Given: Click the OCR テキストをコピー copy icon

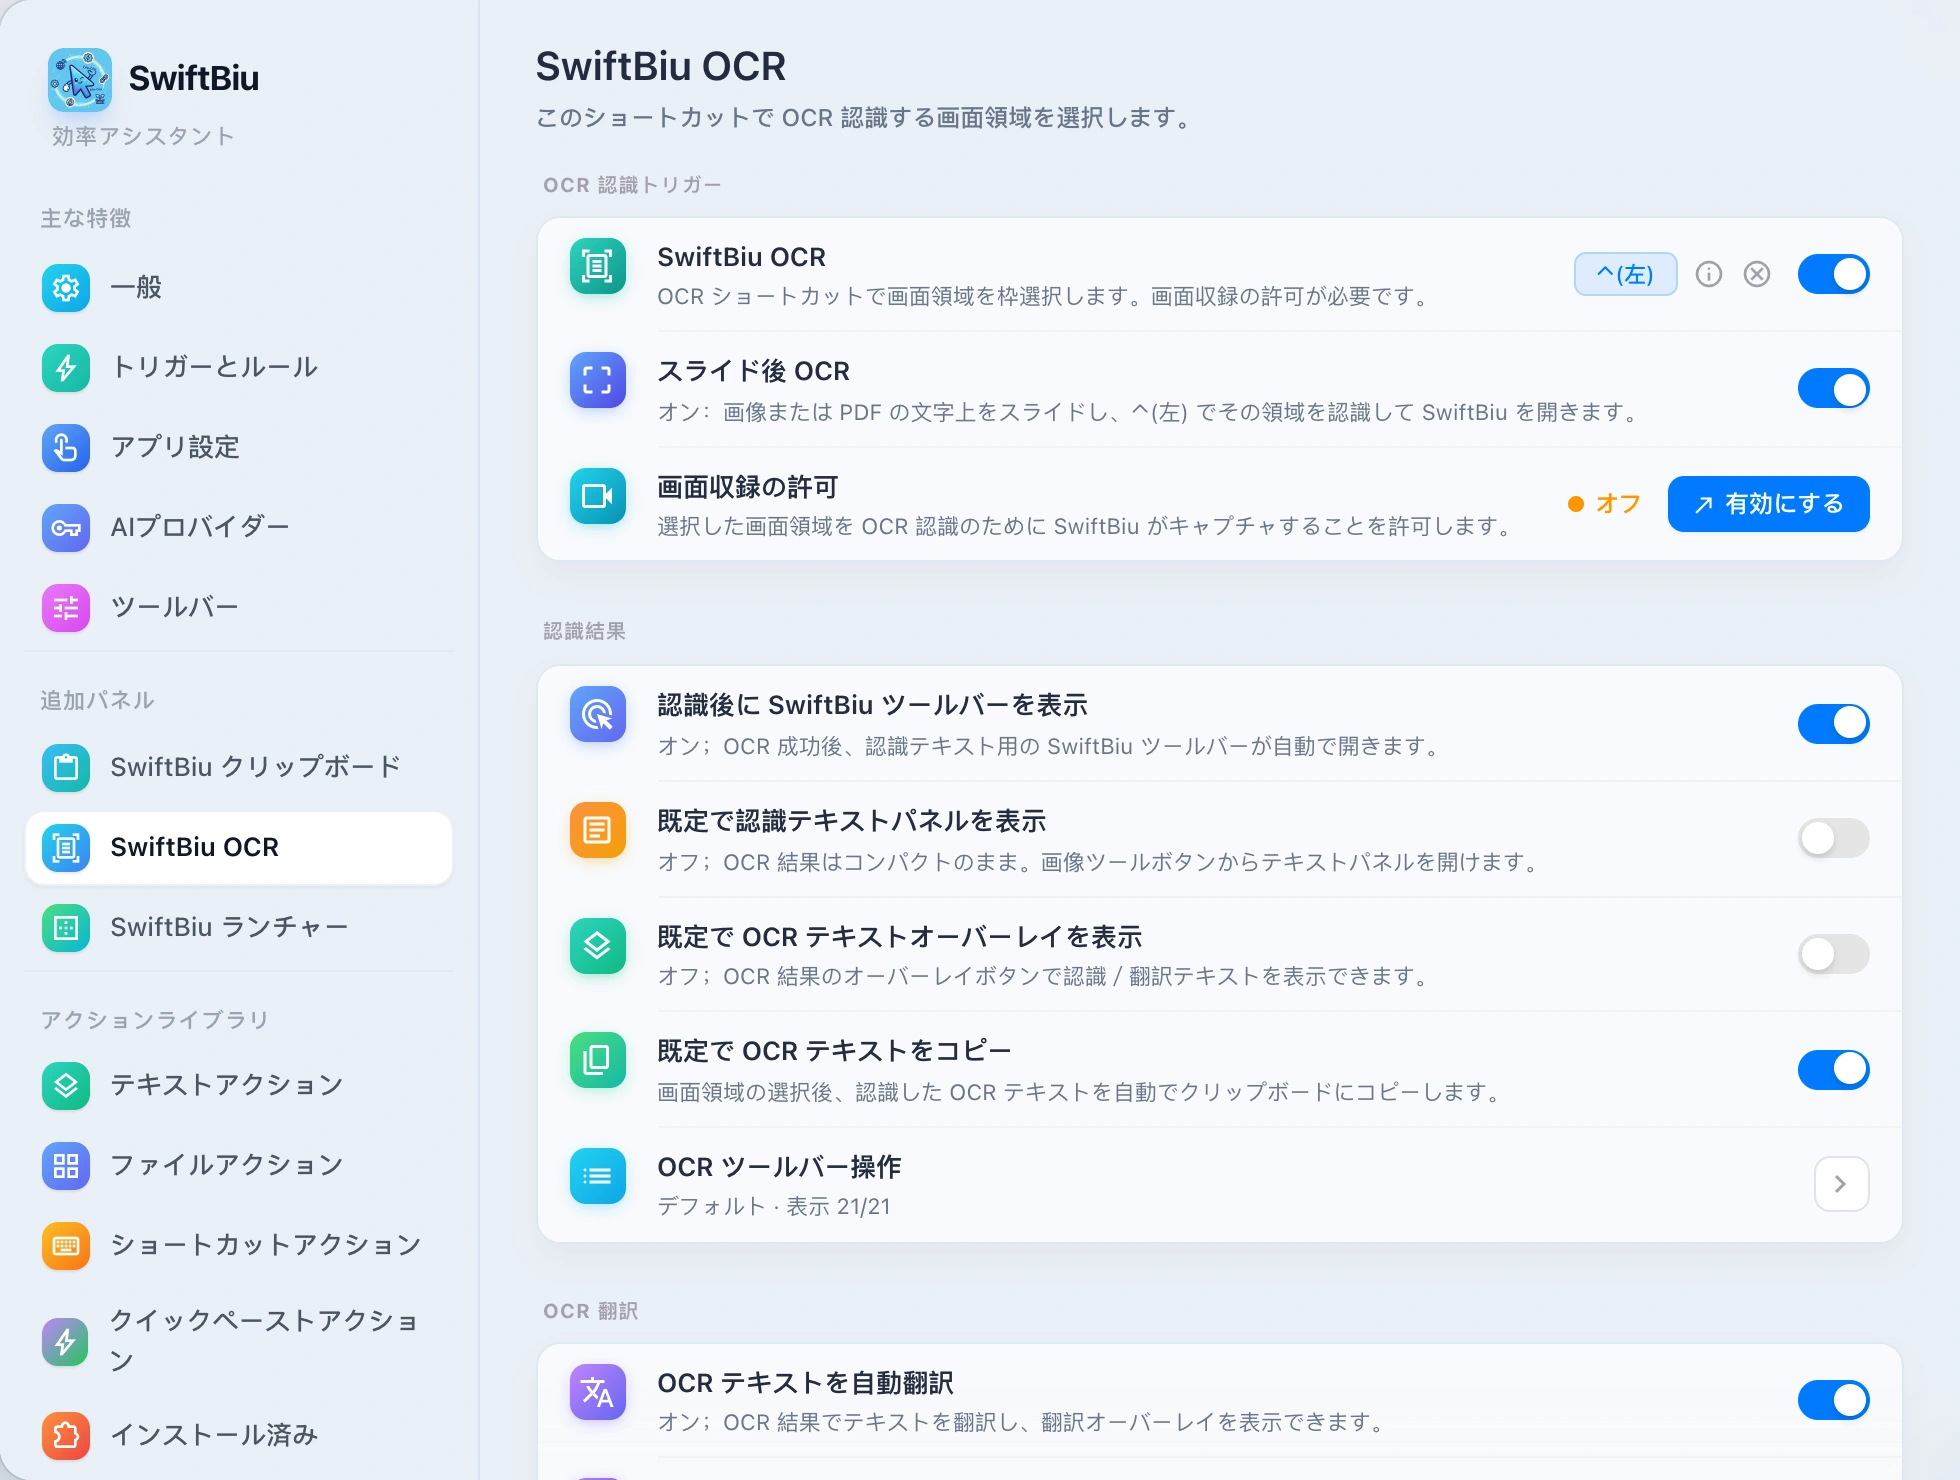Looking at the screenshot, I should [x=598, y=1060].
